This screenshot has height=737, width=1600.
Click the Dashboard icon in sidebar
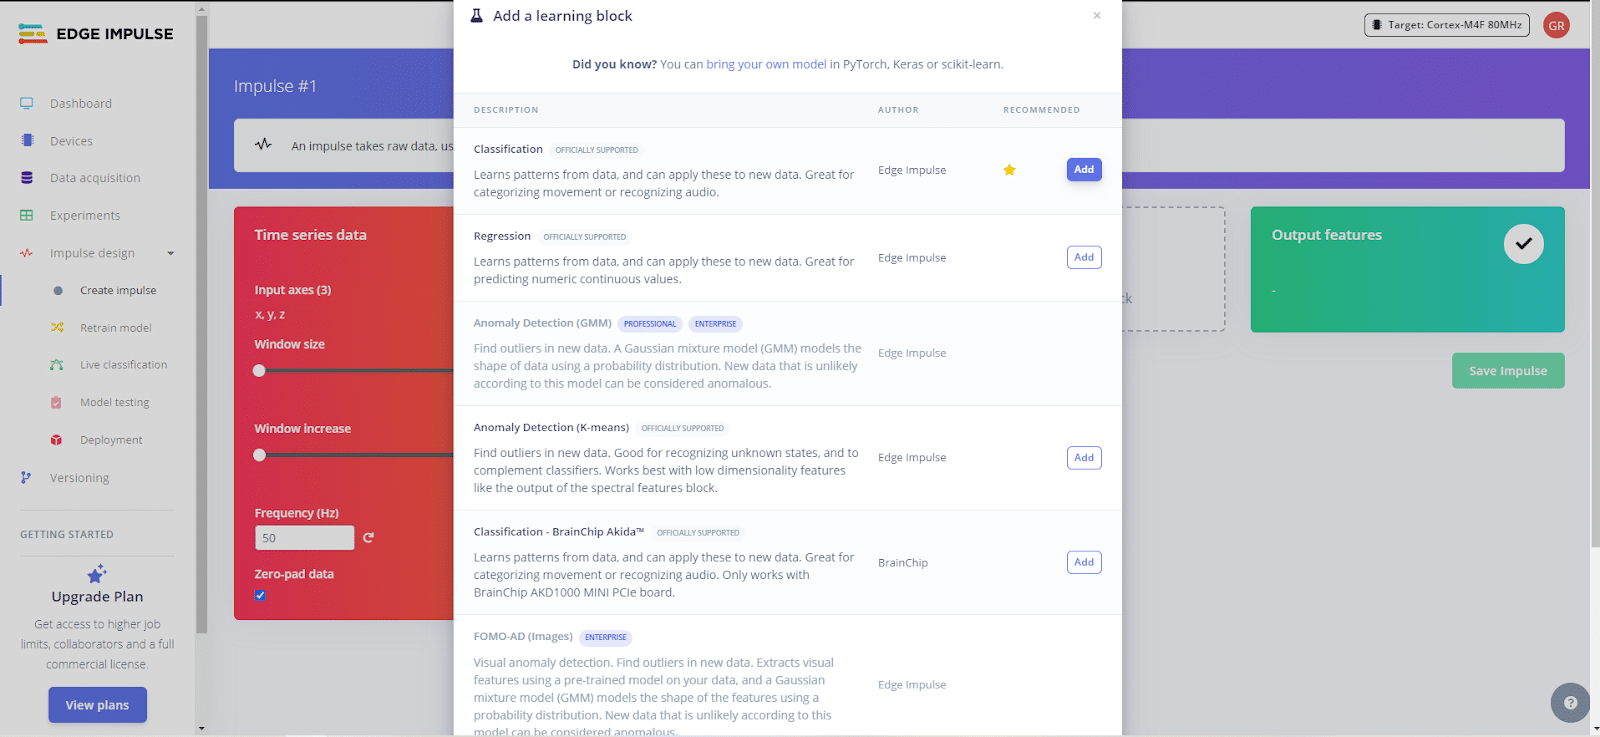tap(27, 103)
